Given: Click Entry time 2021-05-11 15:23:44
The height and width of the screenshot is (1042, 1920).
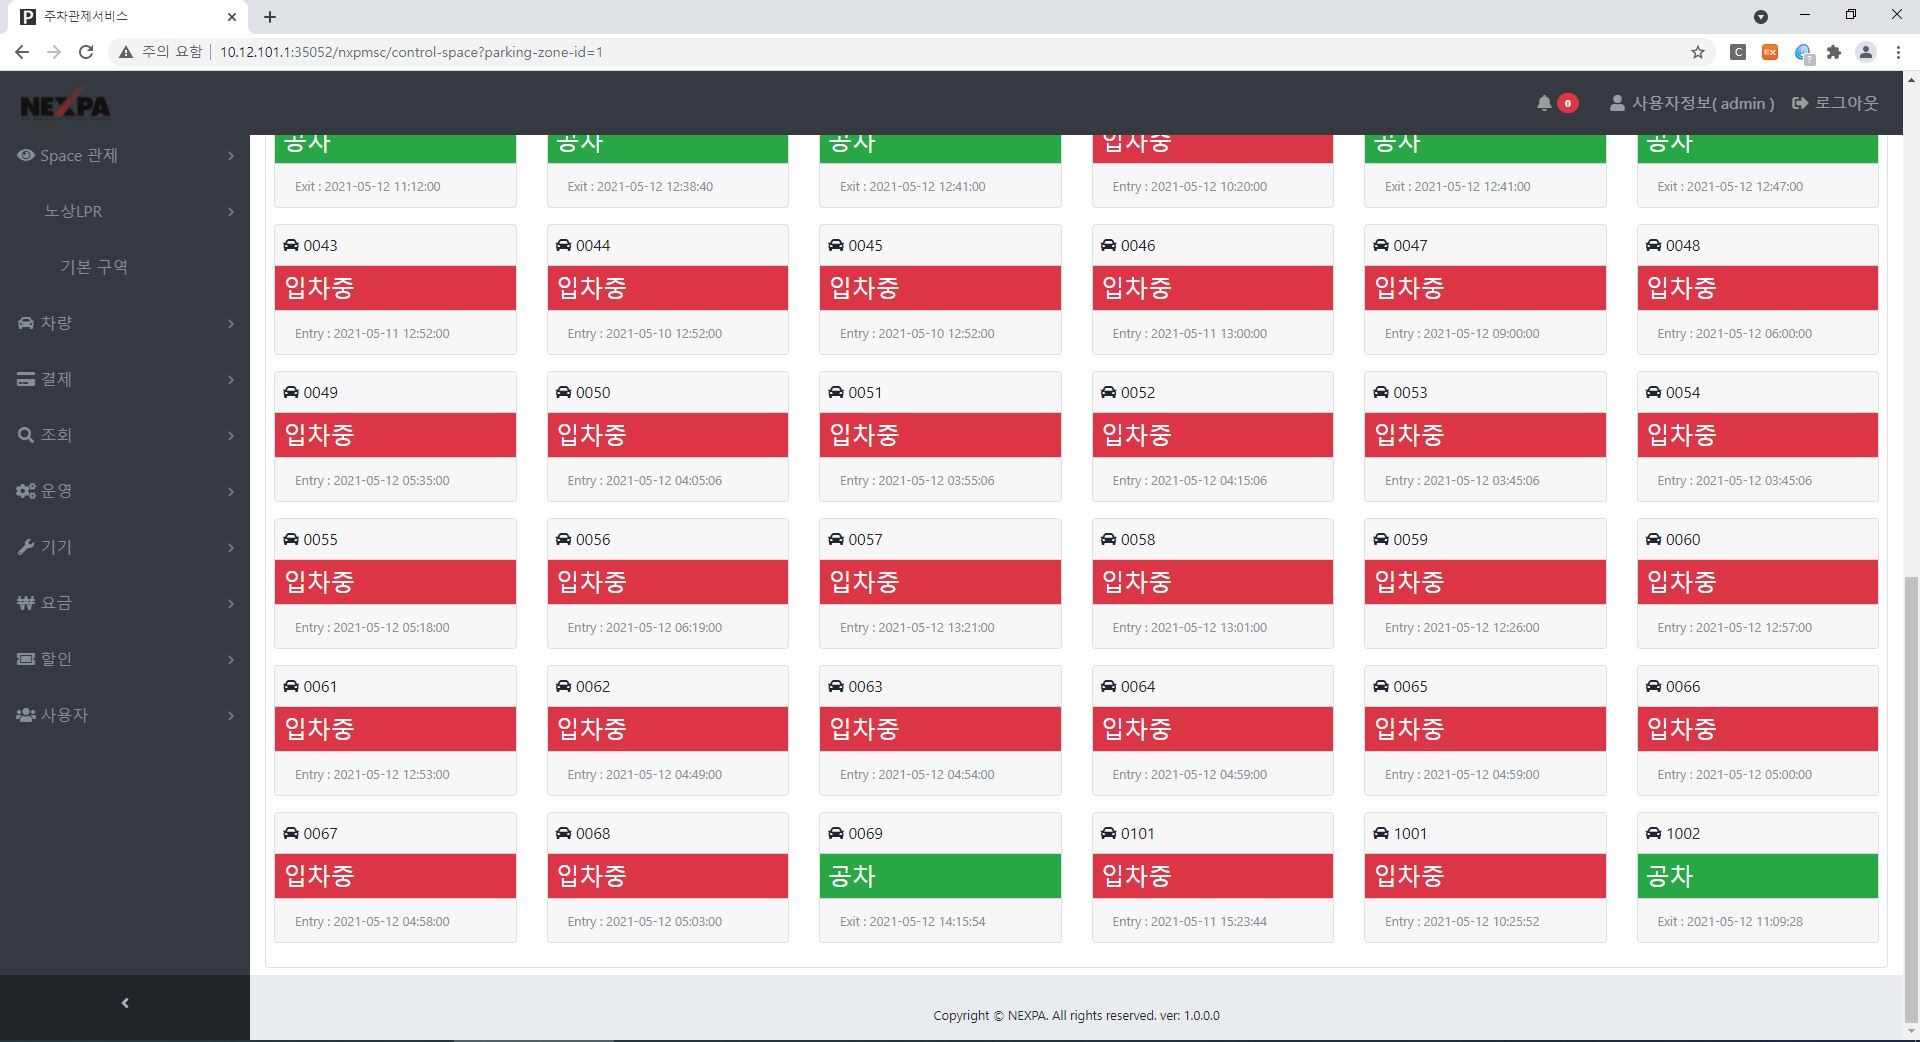Looking at the screenshot, I should tap(1189, 922).
